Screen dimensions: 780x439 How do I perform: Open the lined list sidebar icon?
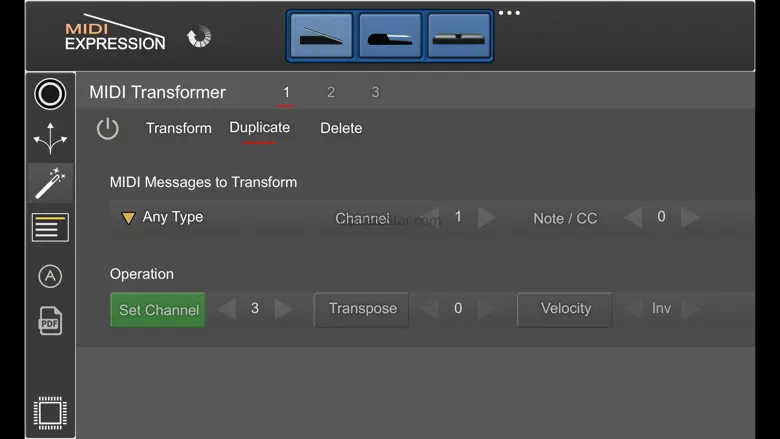[x=50, y=228]
